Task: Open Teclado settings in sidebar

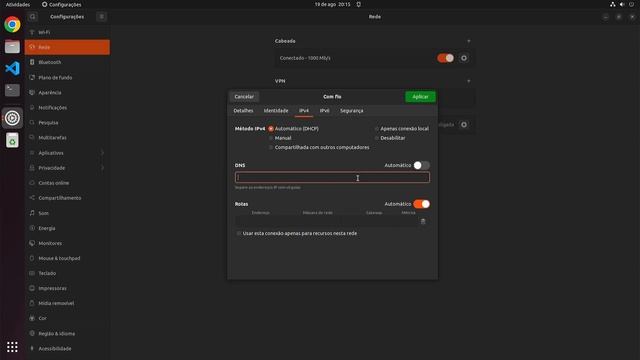Action: tap(67, 273)
